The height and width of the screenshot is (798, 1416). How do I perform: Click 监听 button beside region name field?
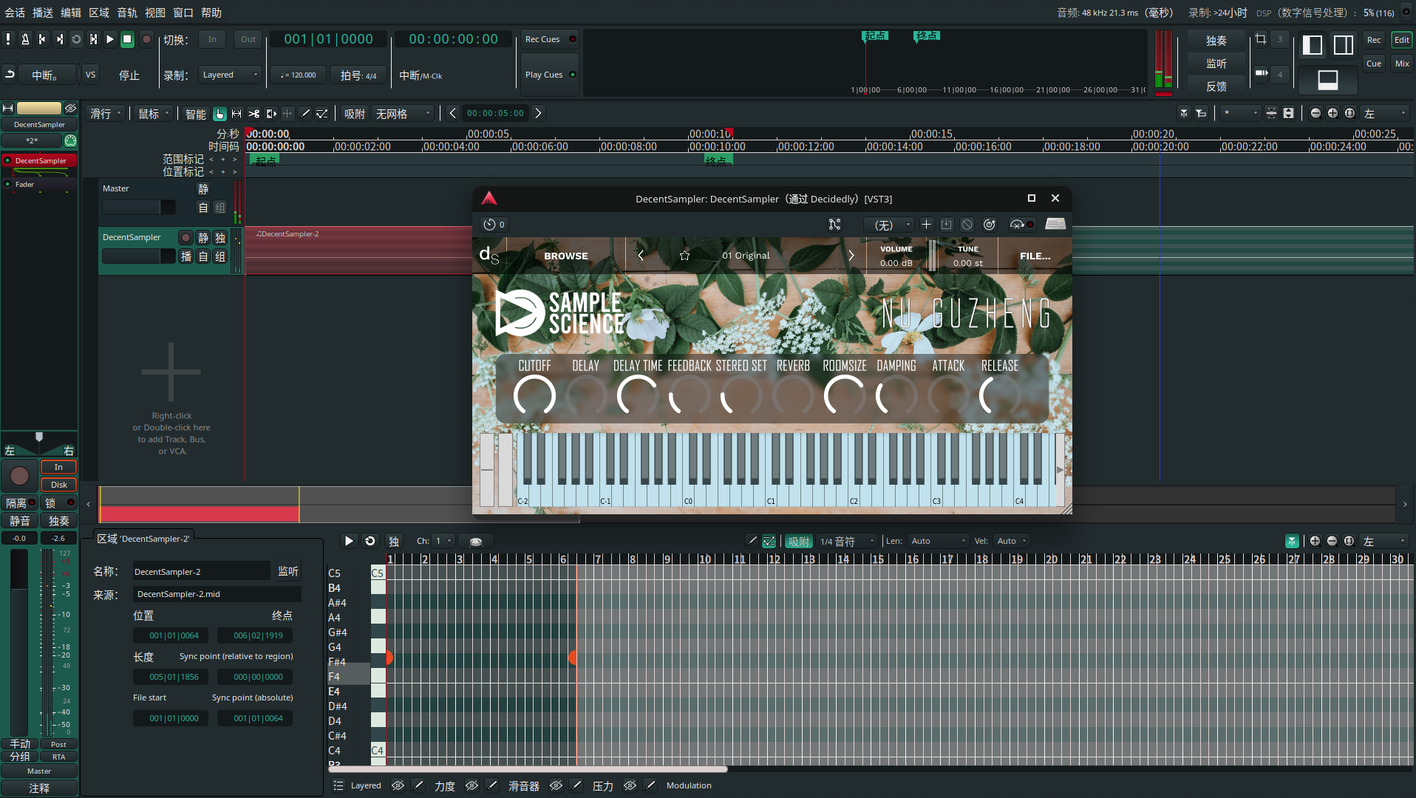click(x=288, y=571)
